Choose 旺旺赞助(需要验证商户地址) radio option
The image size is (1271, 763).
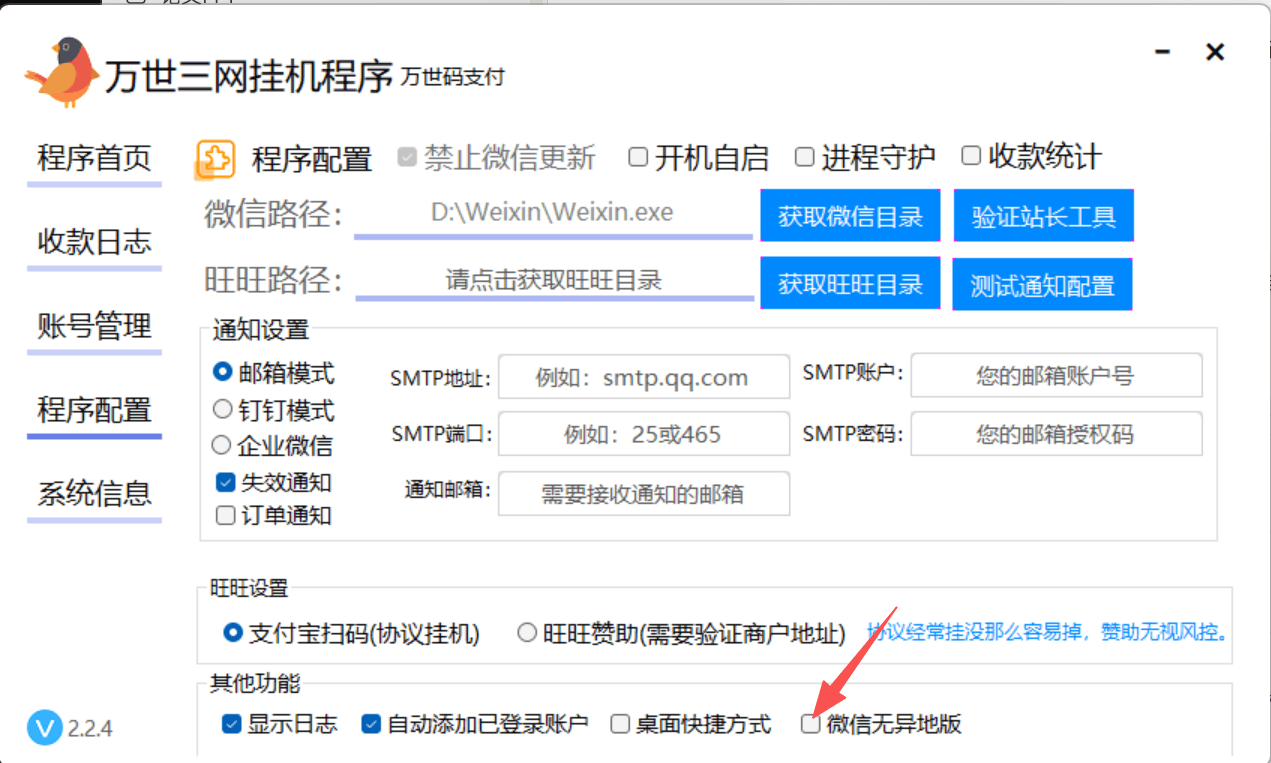pyautogui.click(x=527, y=633)
